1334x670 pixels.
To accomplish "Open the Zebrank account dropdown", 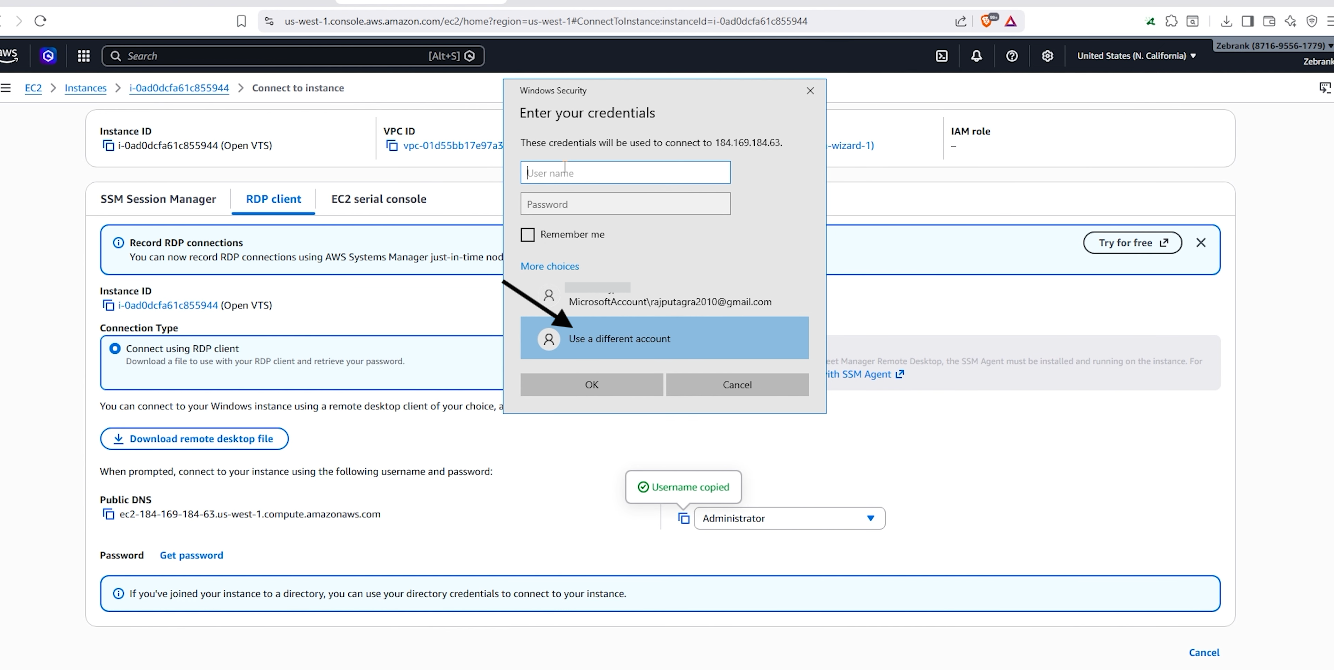I will point(1274,46).
